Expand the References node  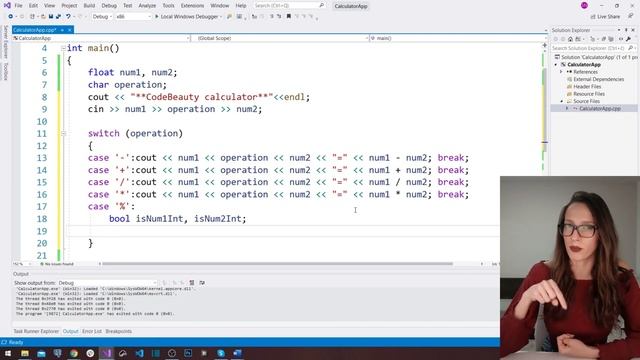(x=561, y=72)
